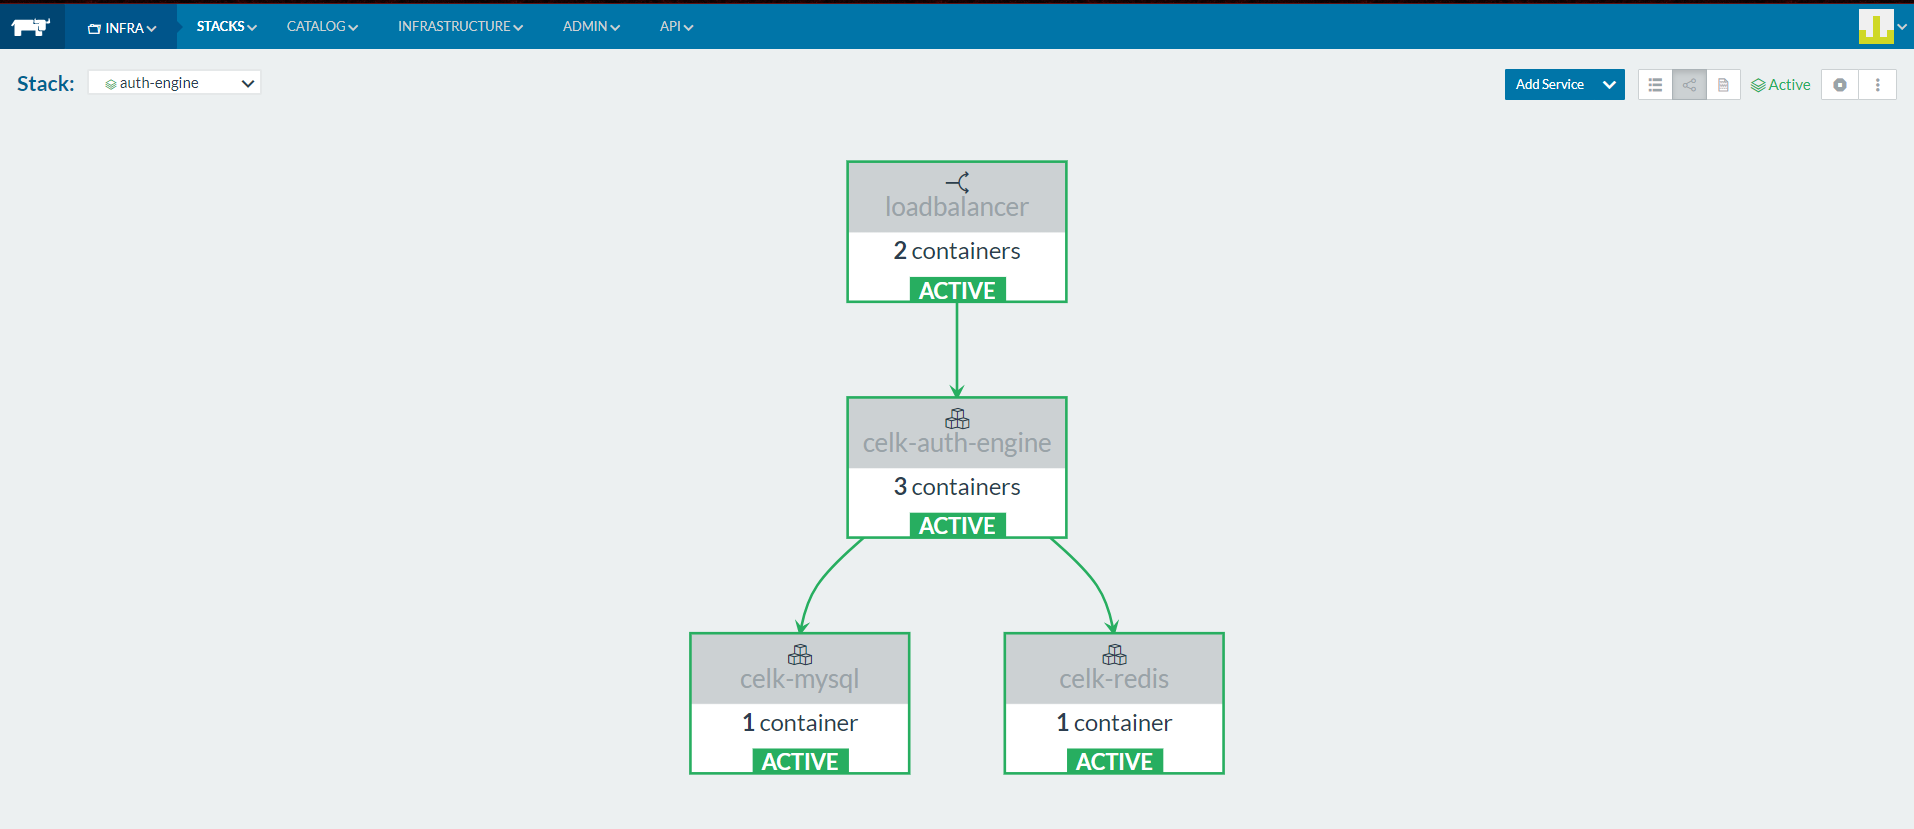
Task: Click celk-auth-engine's ACTIVE status badge
Action: [x=957, y=525]
